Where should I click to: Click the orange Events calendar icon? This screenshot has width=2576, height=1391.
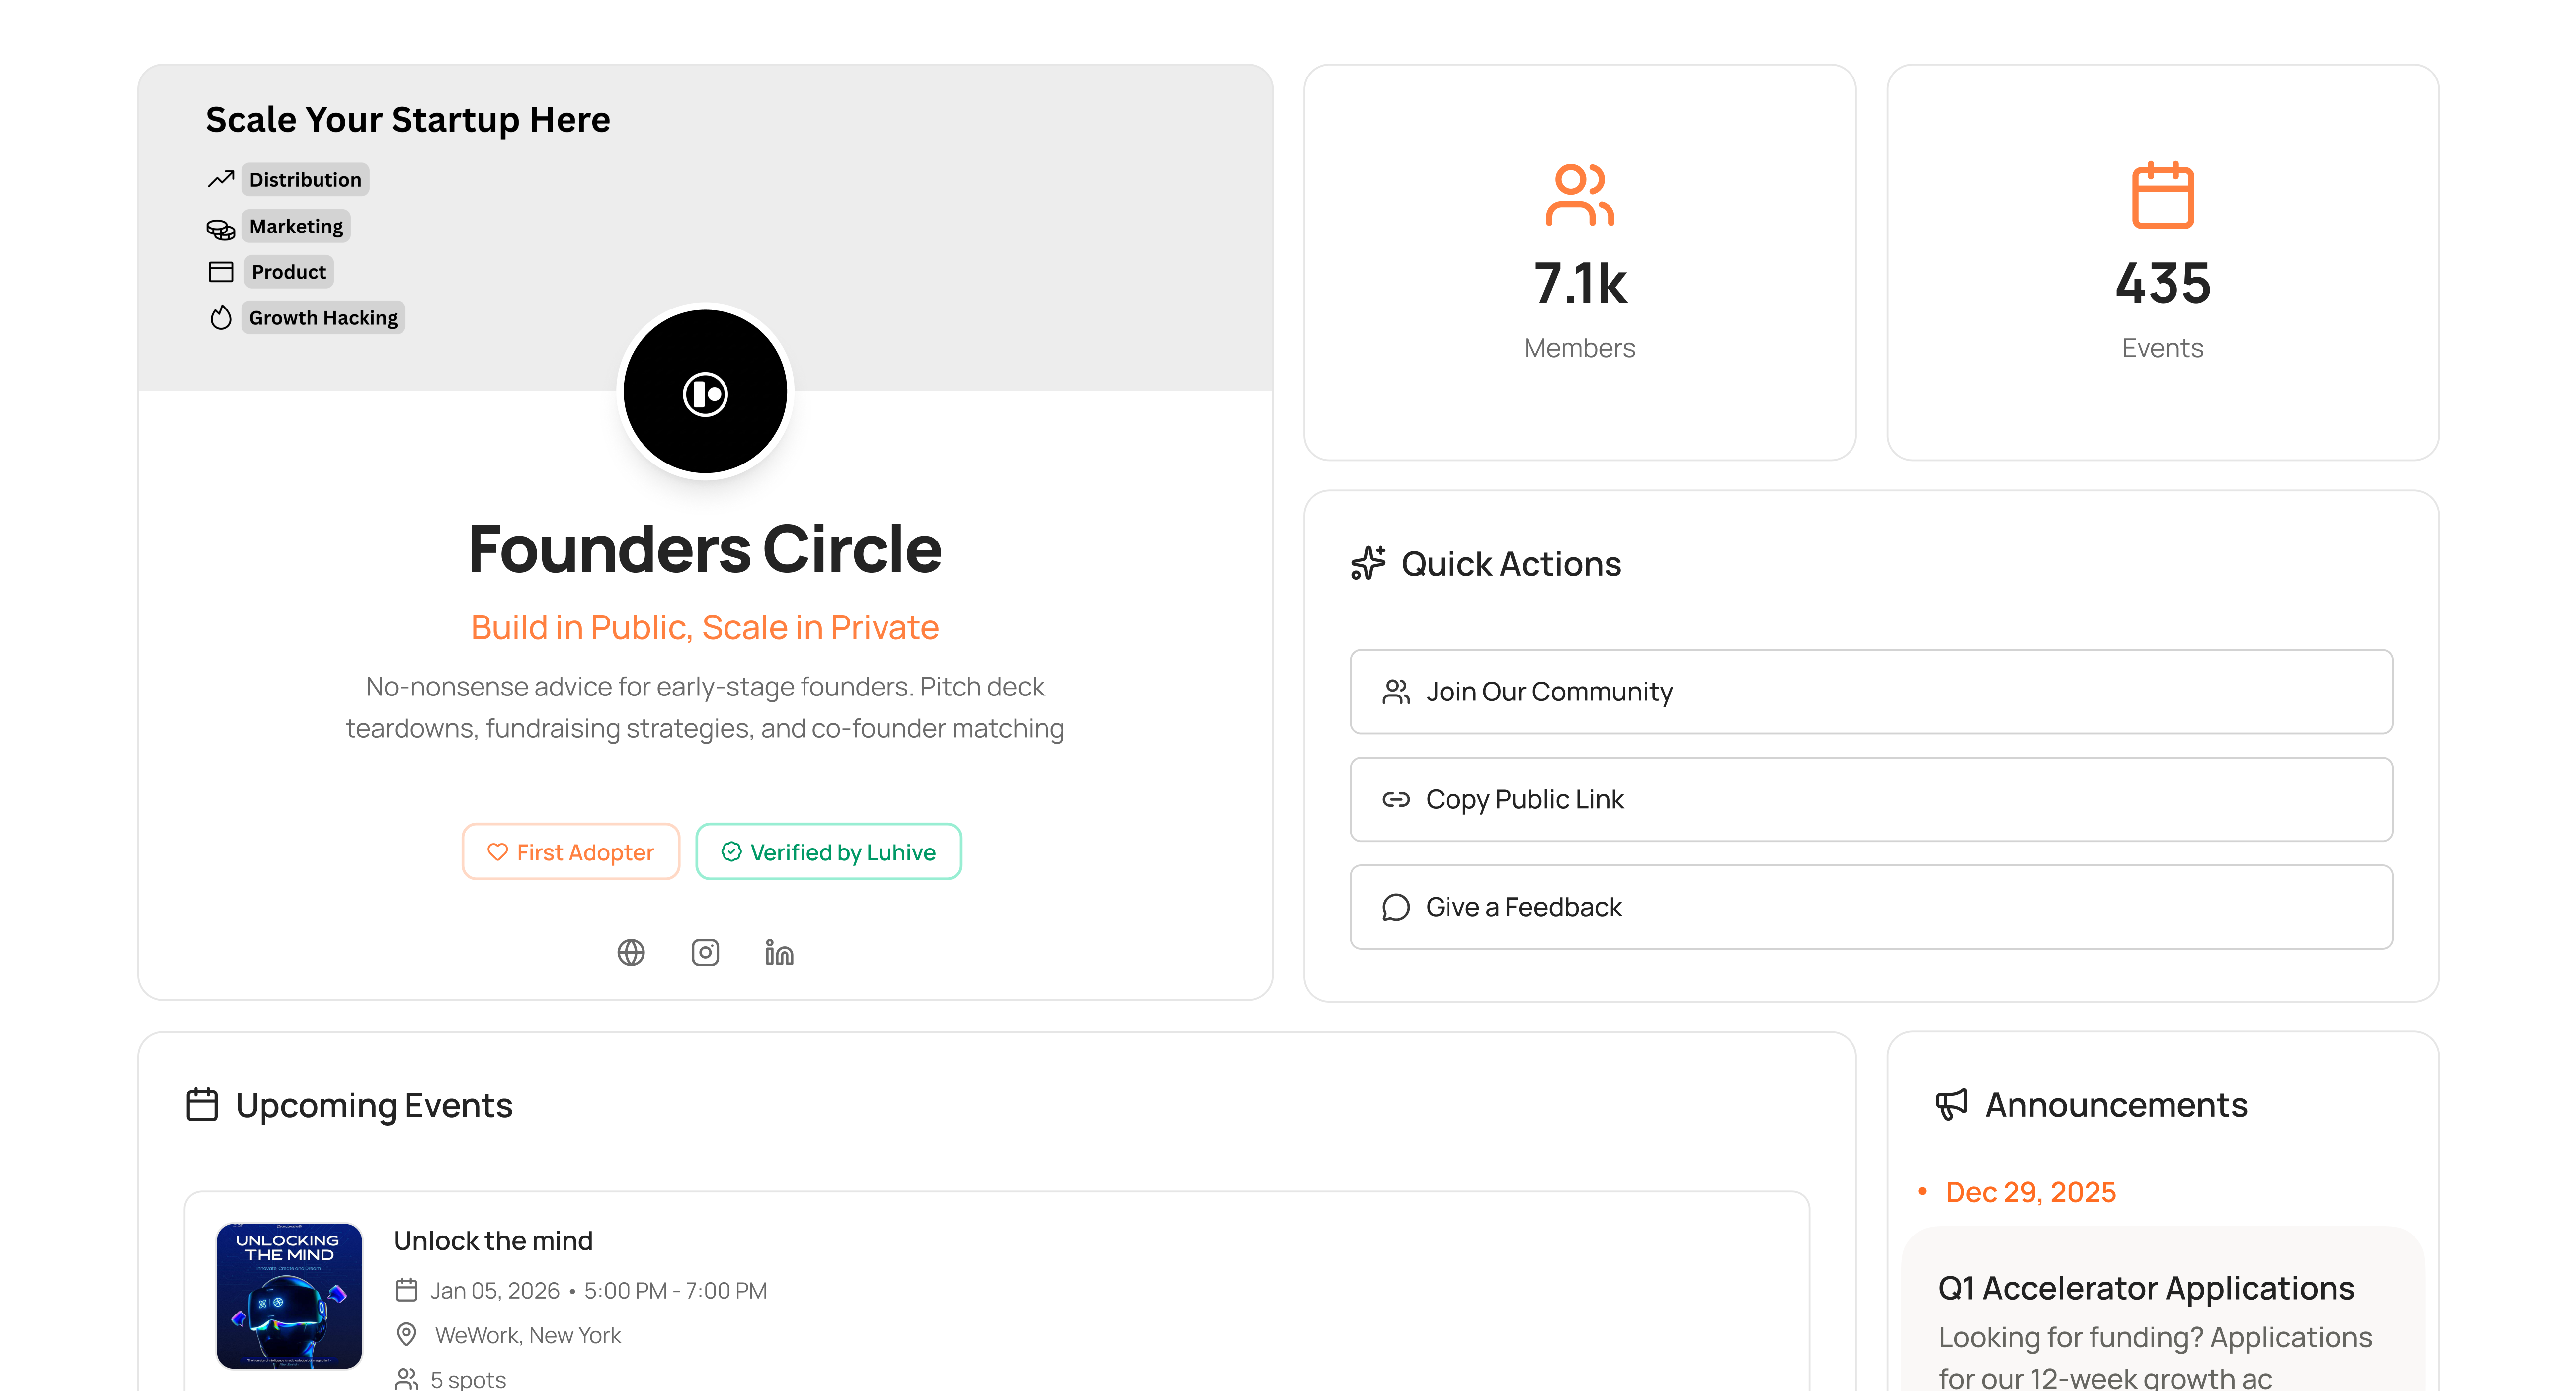pos(2162,196)
